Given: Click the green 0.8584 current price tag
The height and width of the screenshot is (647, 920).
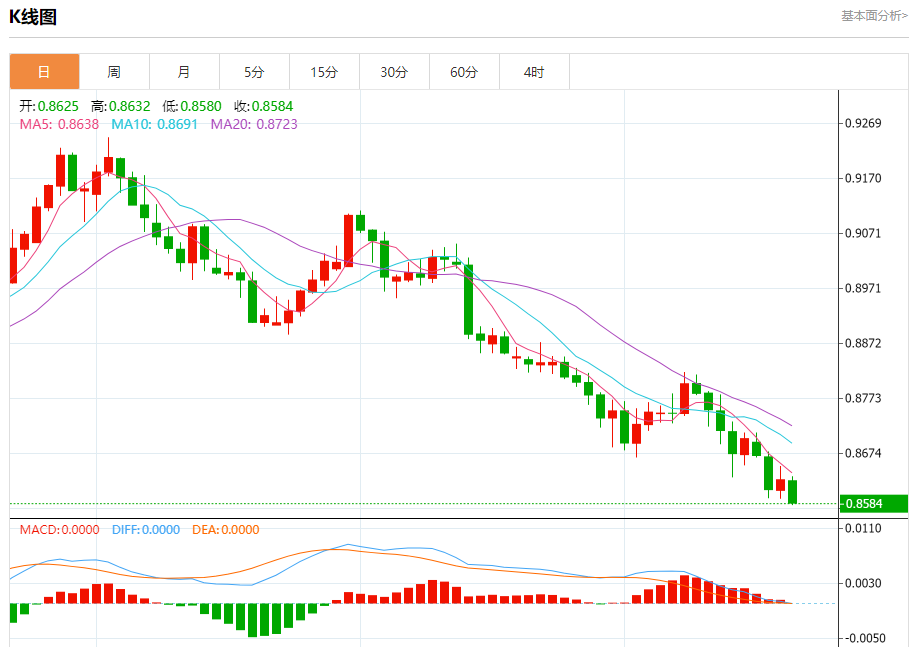Looking at the screenshot, I should tap(874, 503).
